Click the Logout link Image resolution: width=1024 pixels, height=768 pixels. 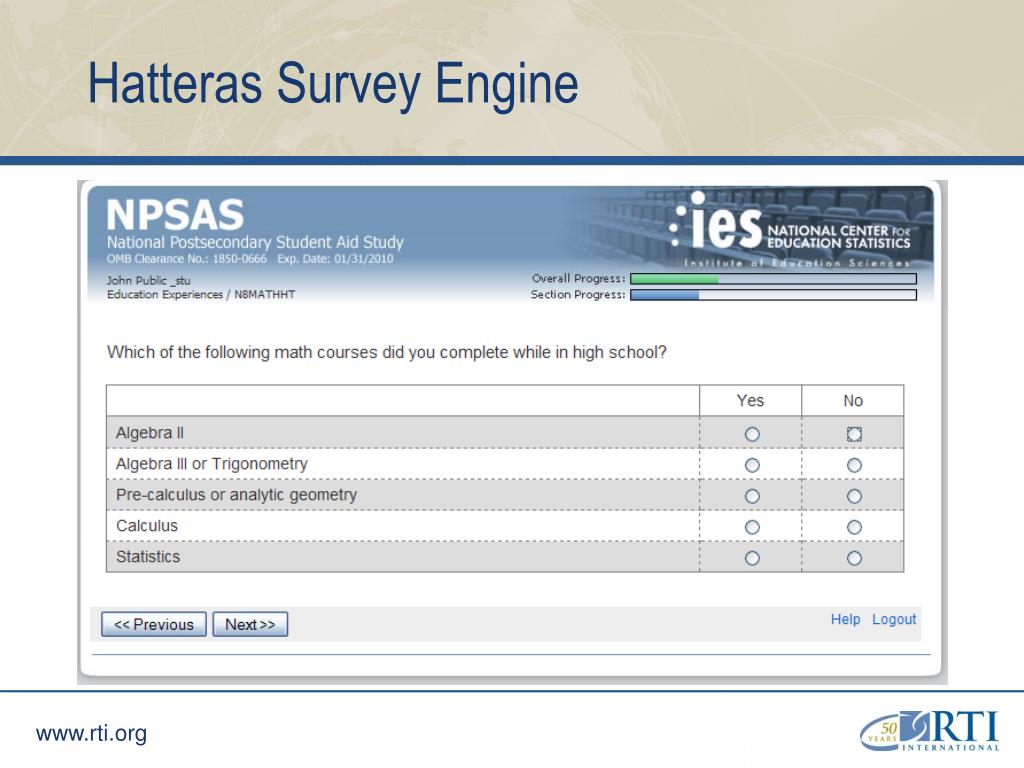[x=894, y=619]
